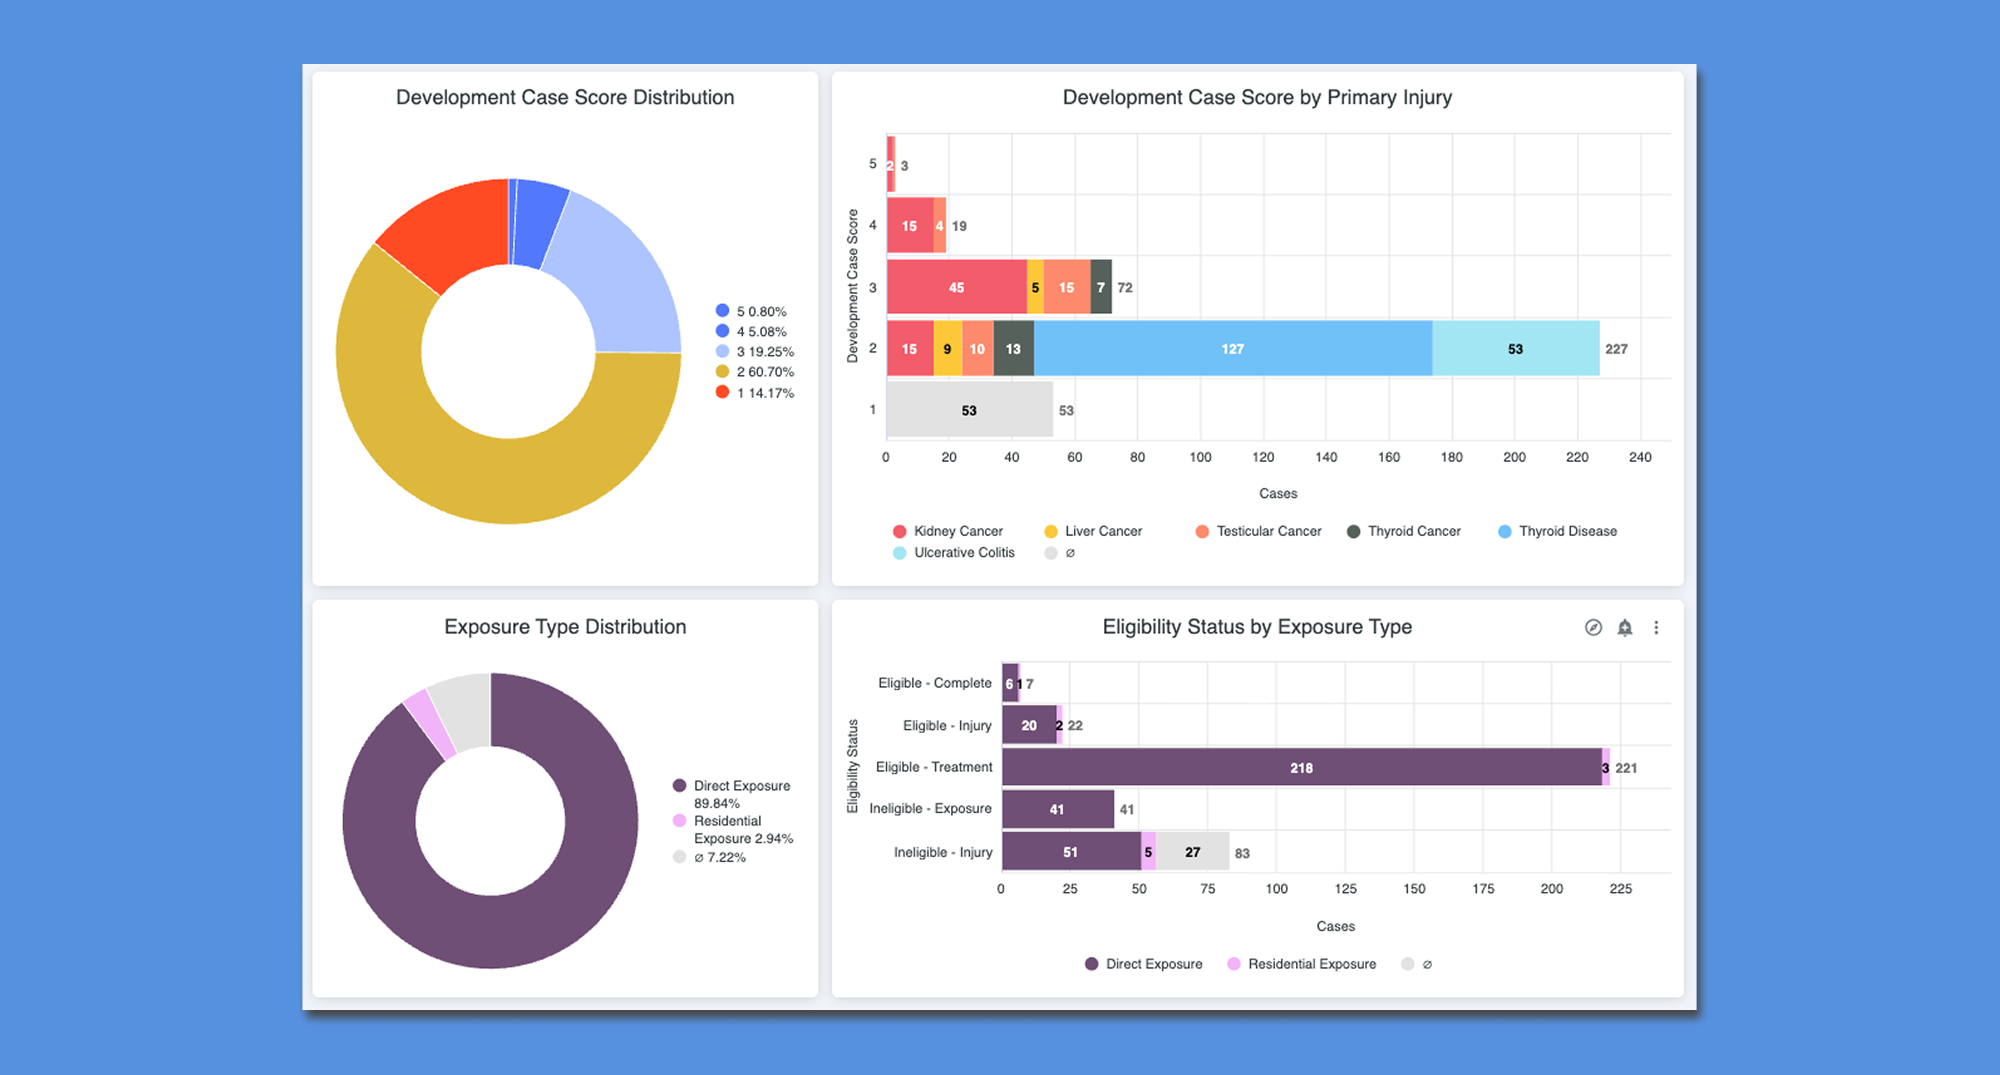Click Ineligible - Injury Direct Exposure bar 51
Viewport: 2000px width, 1075px height.
coord(1071,852)
